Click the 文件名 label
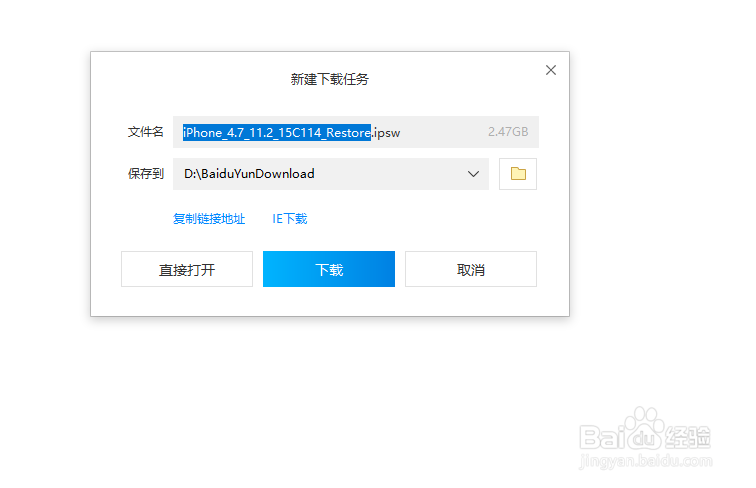The image size is (756, 488). click(x=146, y=132)
